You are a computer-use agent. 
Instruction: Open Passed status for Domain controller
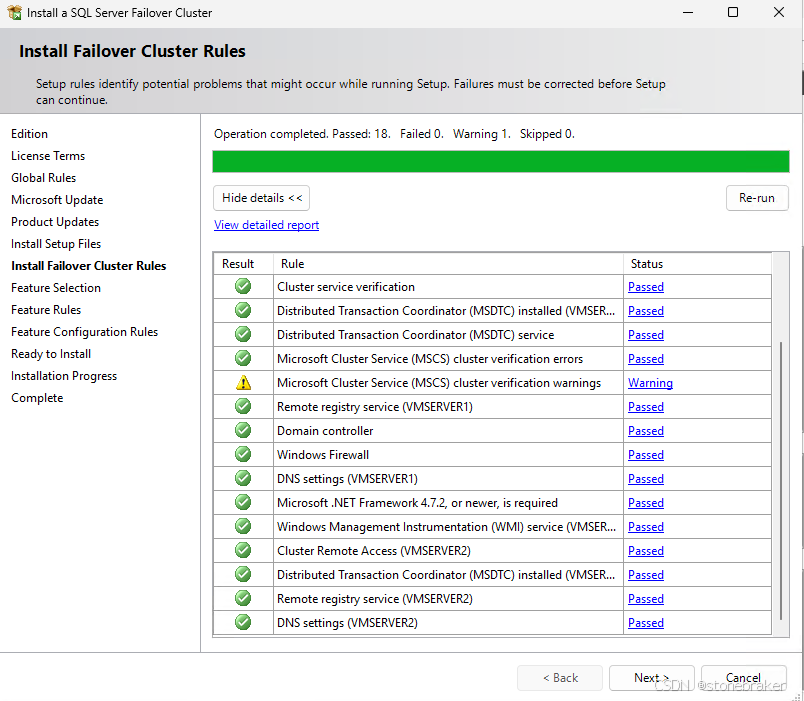point(646,431)
